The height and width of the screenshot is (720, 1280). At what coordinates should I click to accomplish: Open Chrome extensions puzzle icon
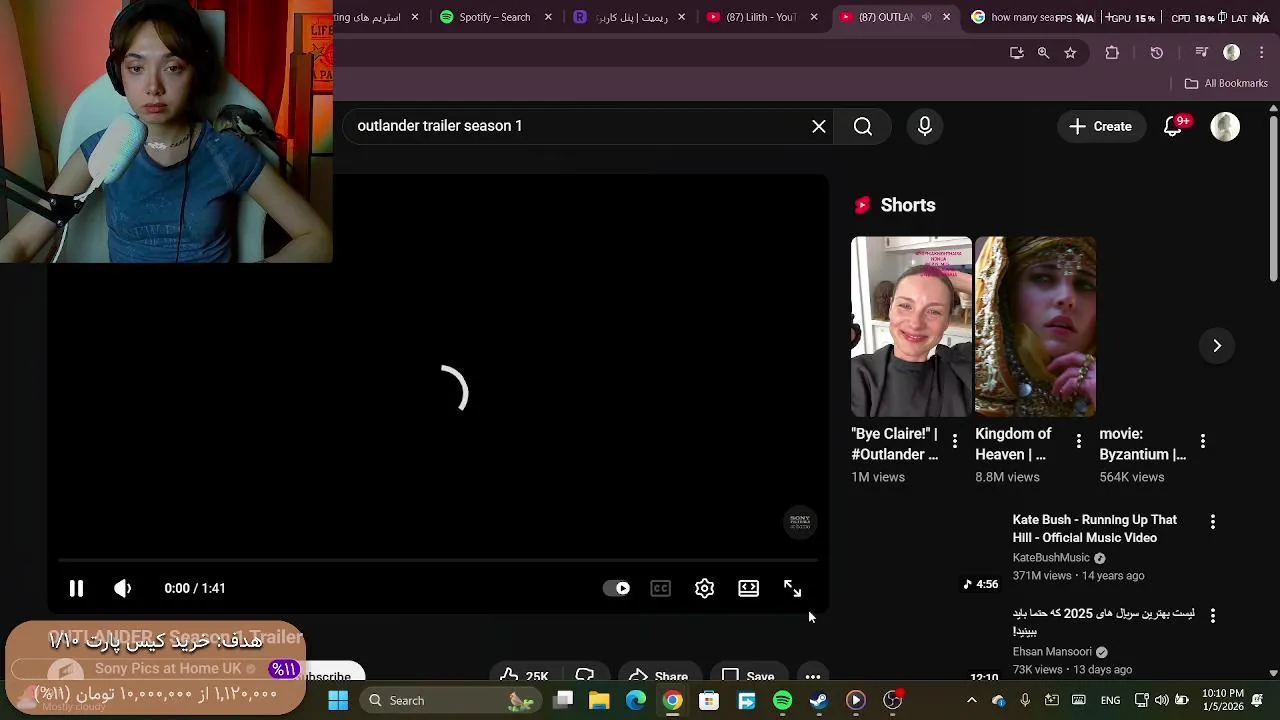(x=1112, y=53)
